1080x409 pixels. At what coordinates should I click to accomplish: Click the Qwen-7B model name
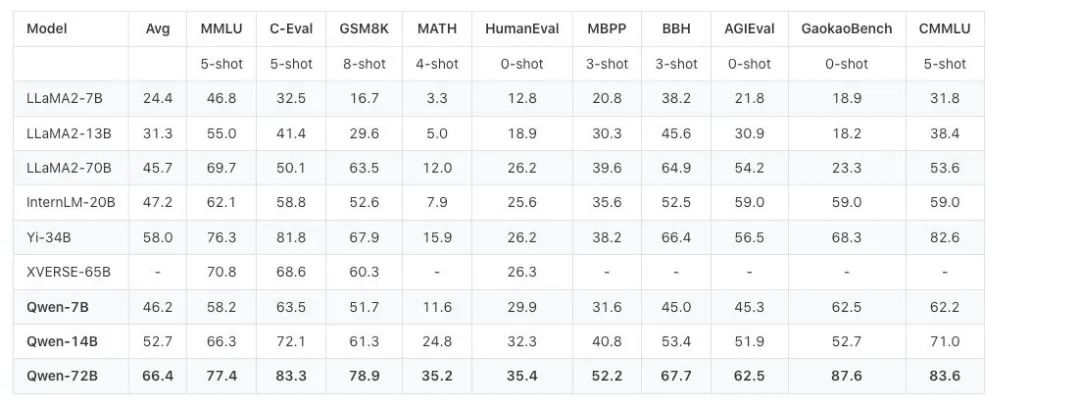click(57, 306)
